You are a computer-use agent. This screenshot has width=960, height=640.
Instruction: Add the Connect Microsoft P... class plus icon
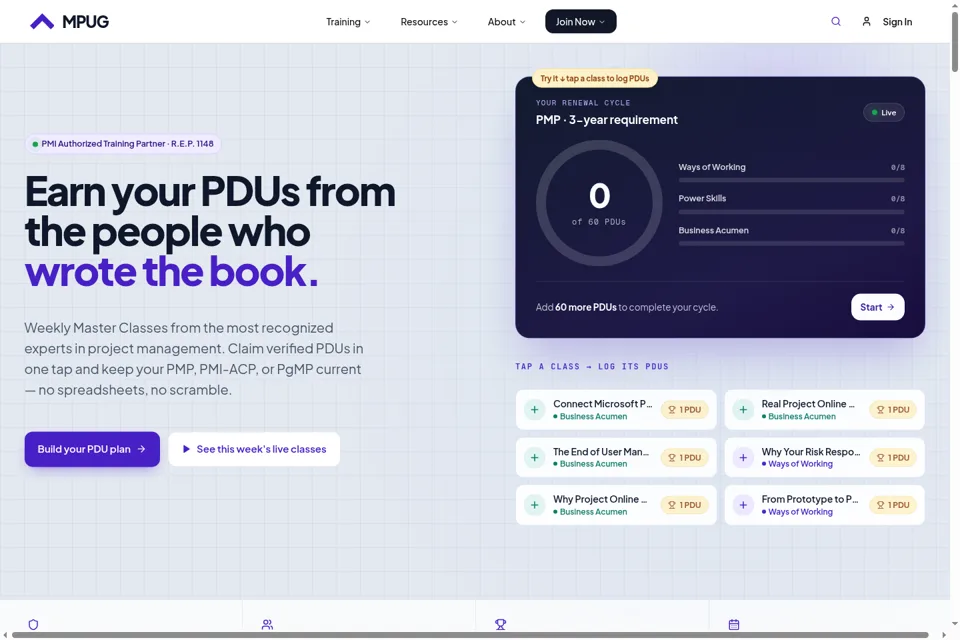coord(534,410)
